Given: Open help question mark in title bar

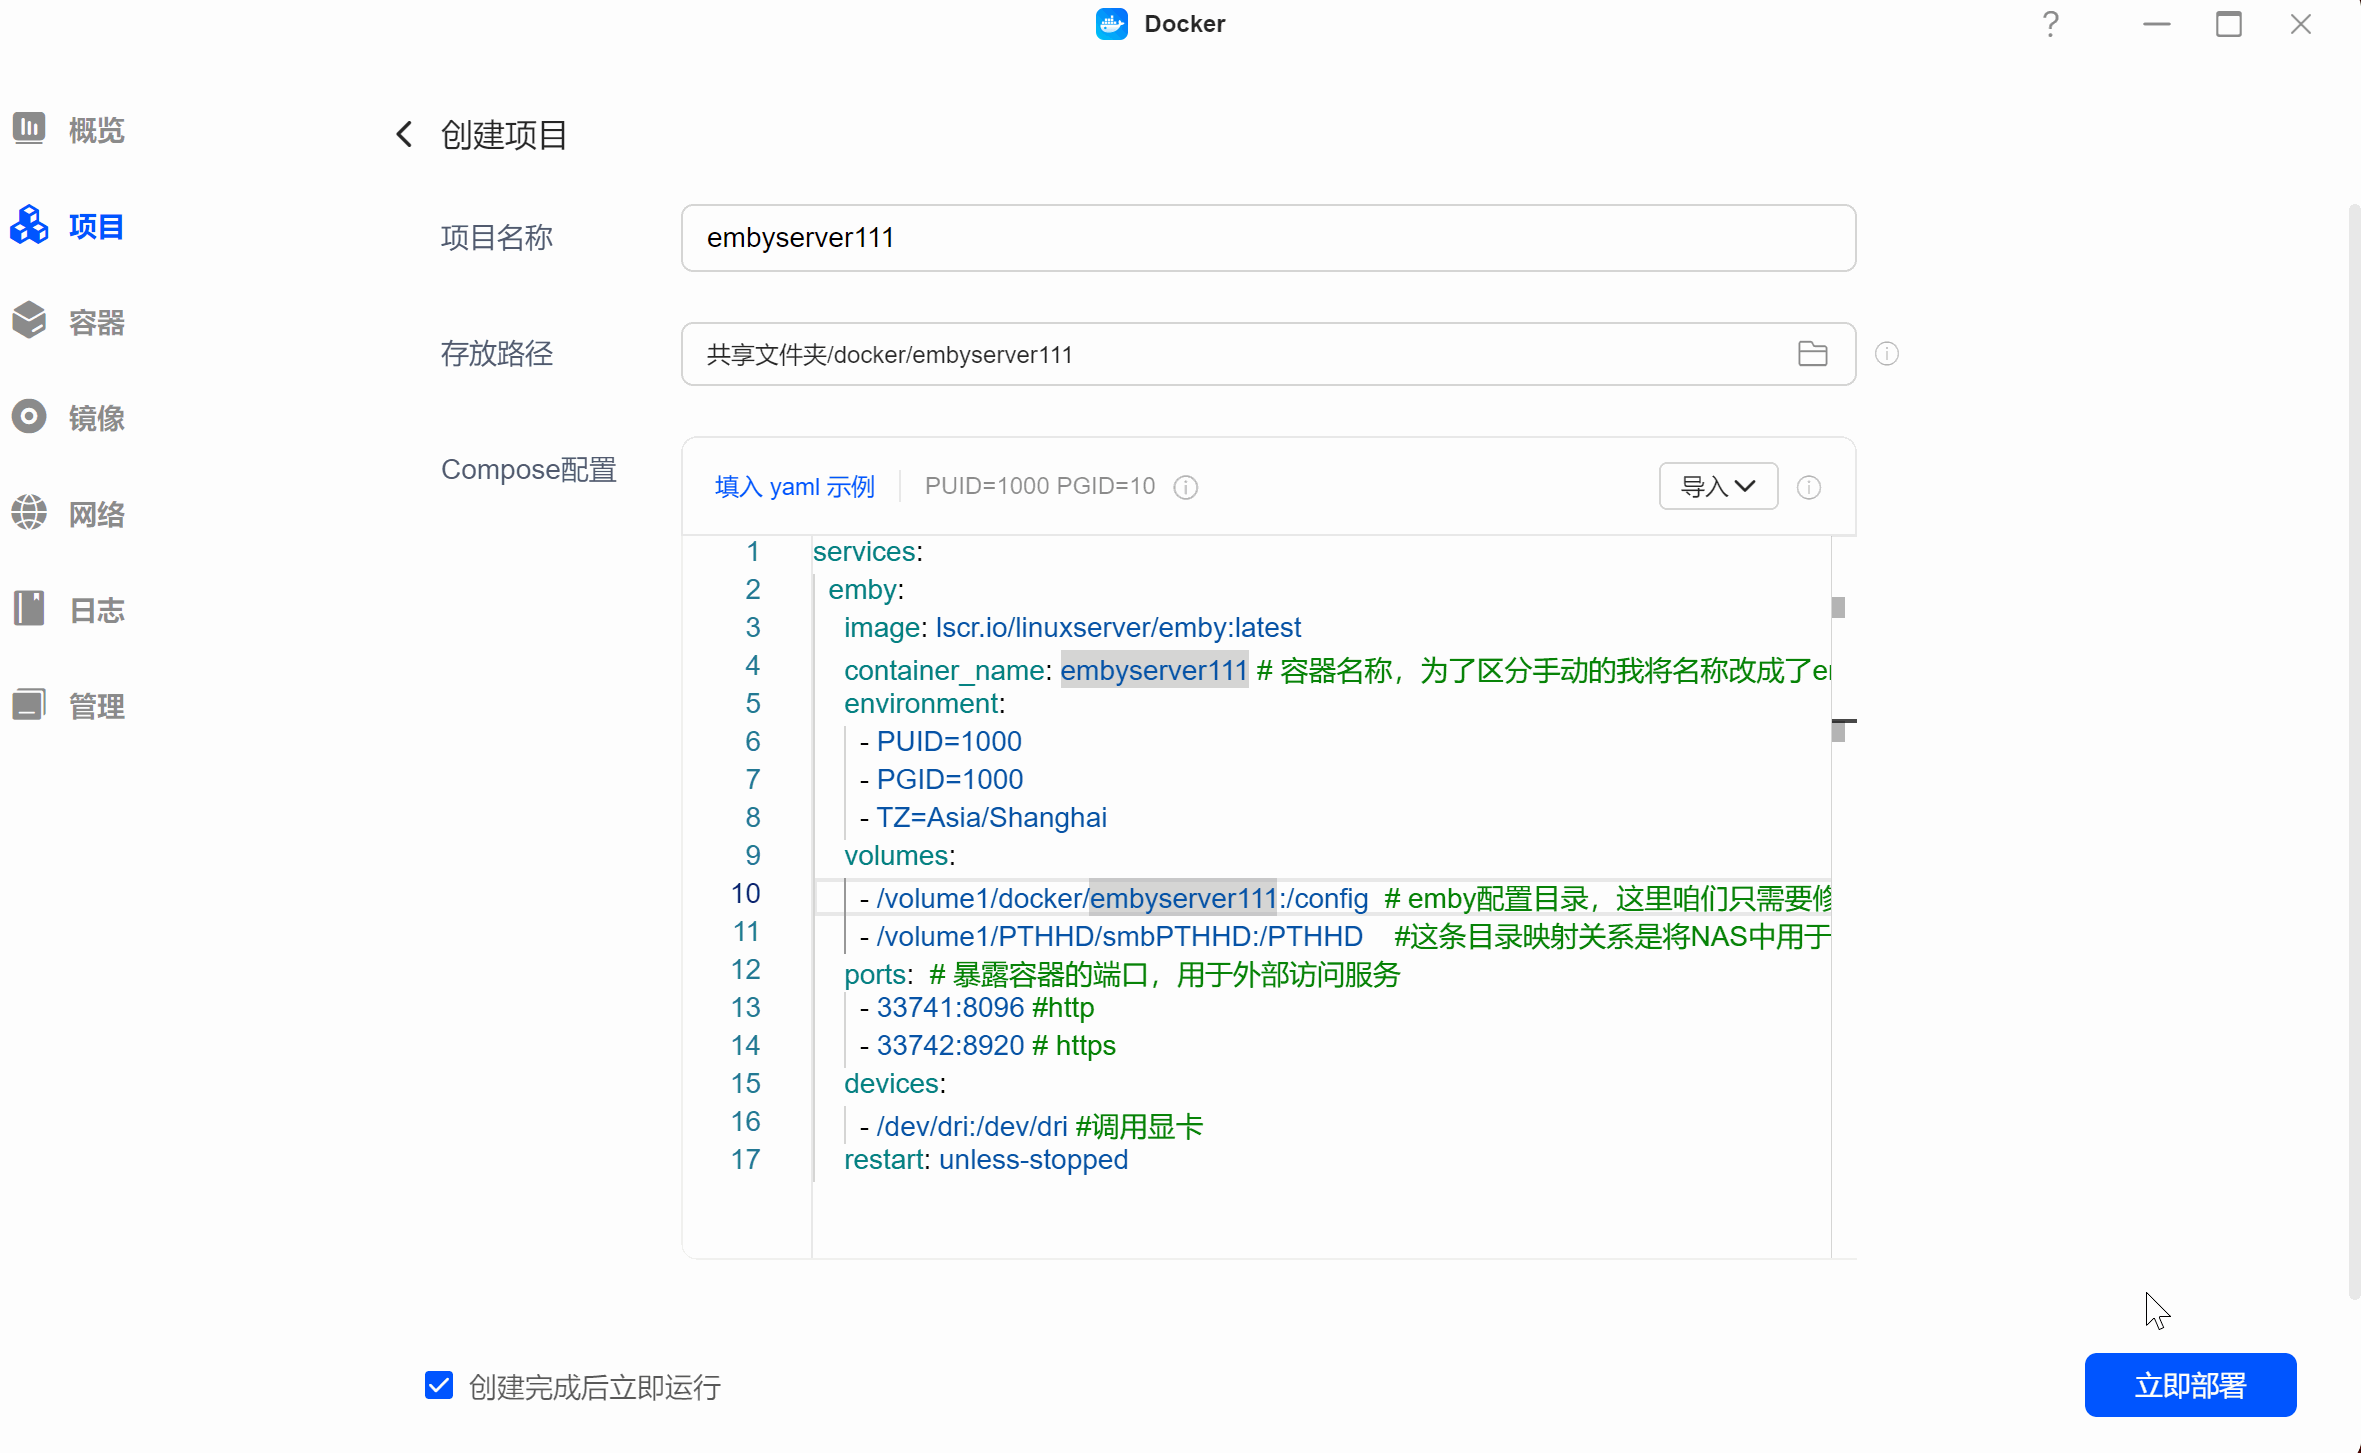Looking at the screenshot, I should point(2051,24).
